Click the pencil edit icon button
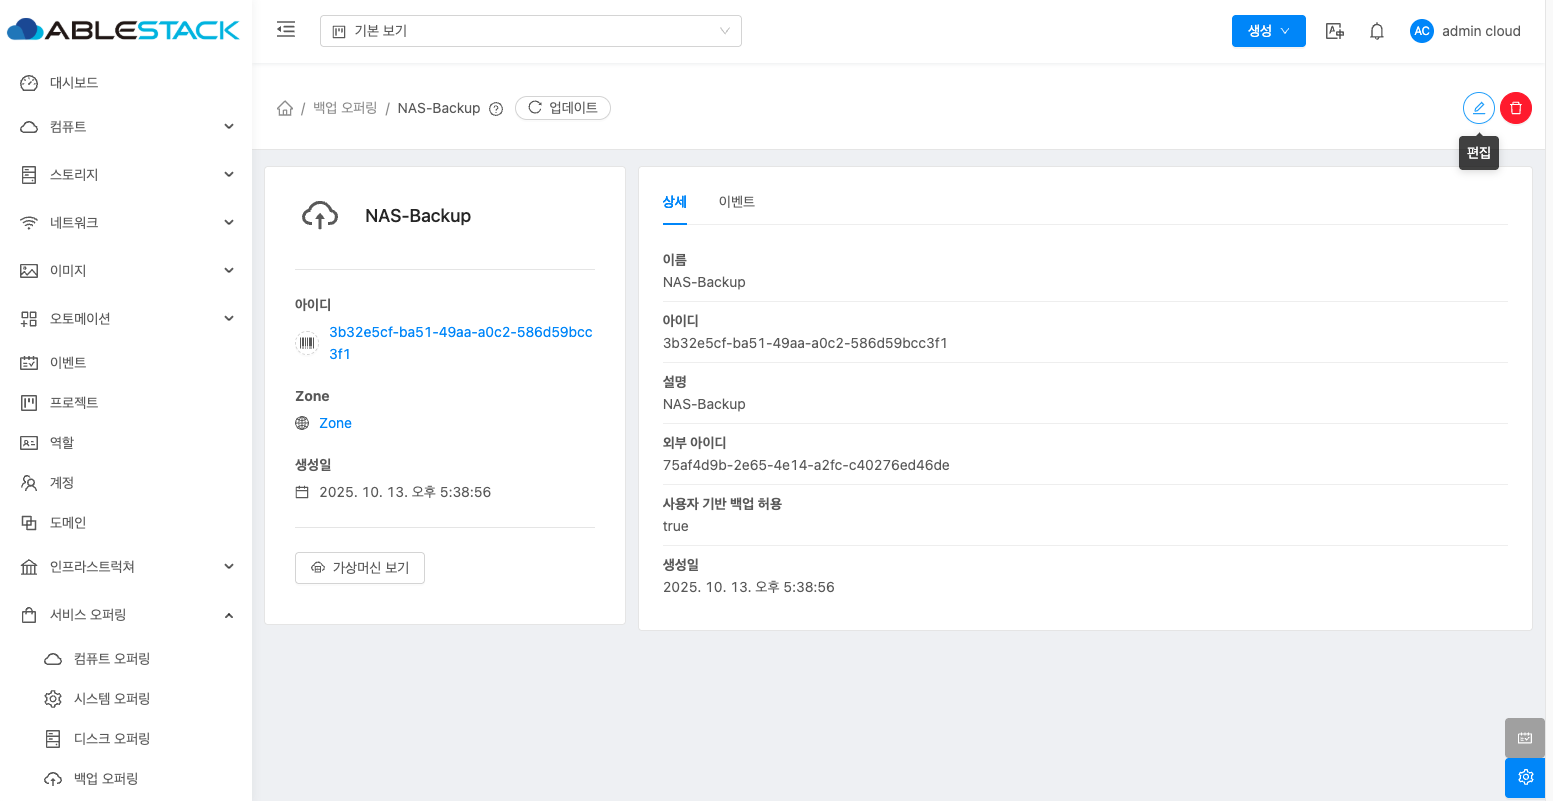Viewport: 1553px width, 801px height. click(x=1478, y=108)
